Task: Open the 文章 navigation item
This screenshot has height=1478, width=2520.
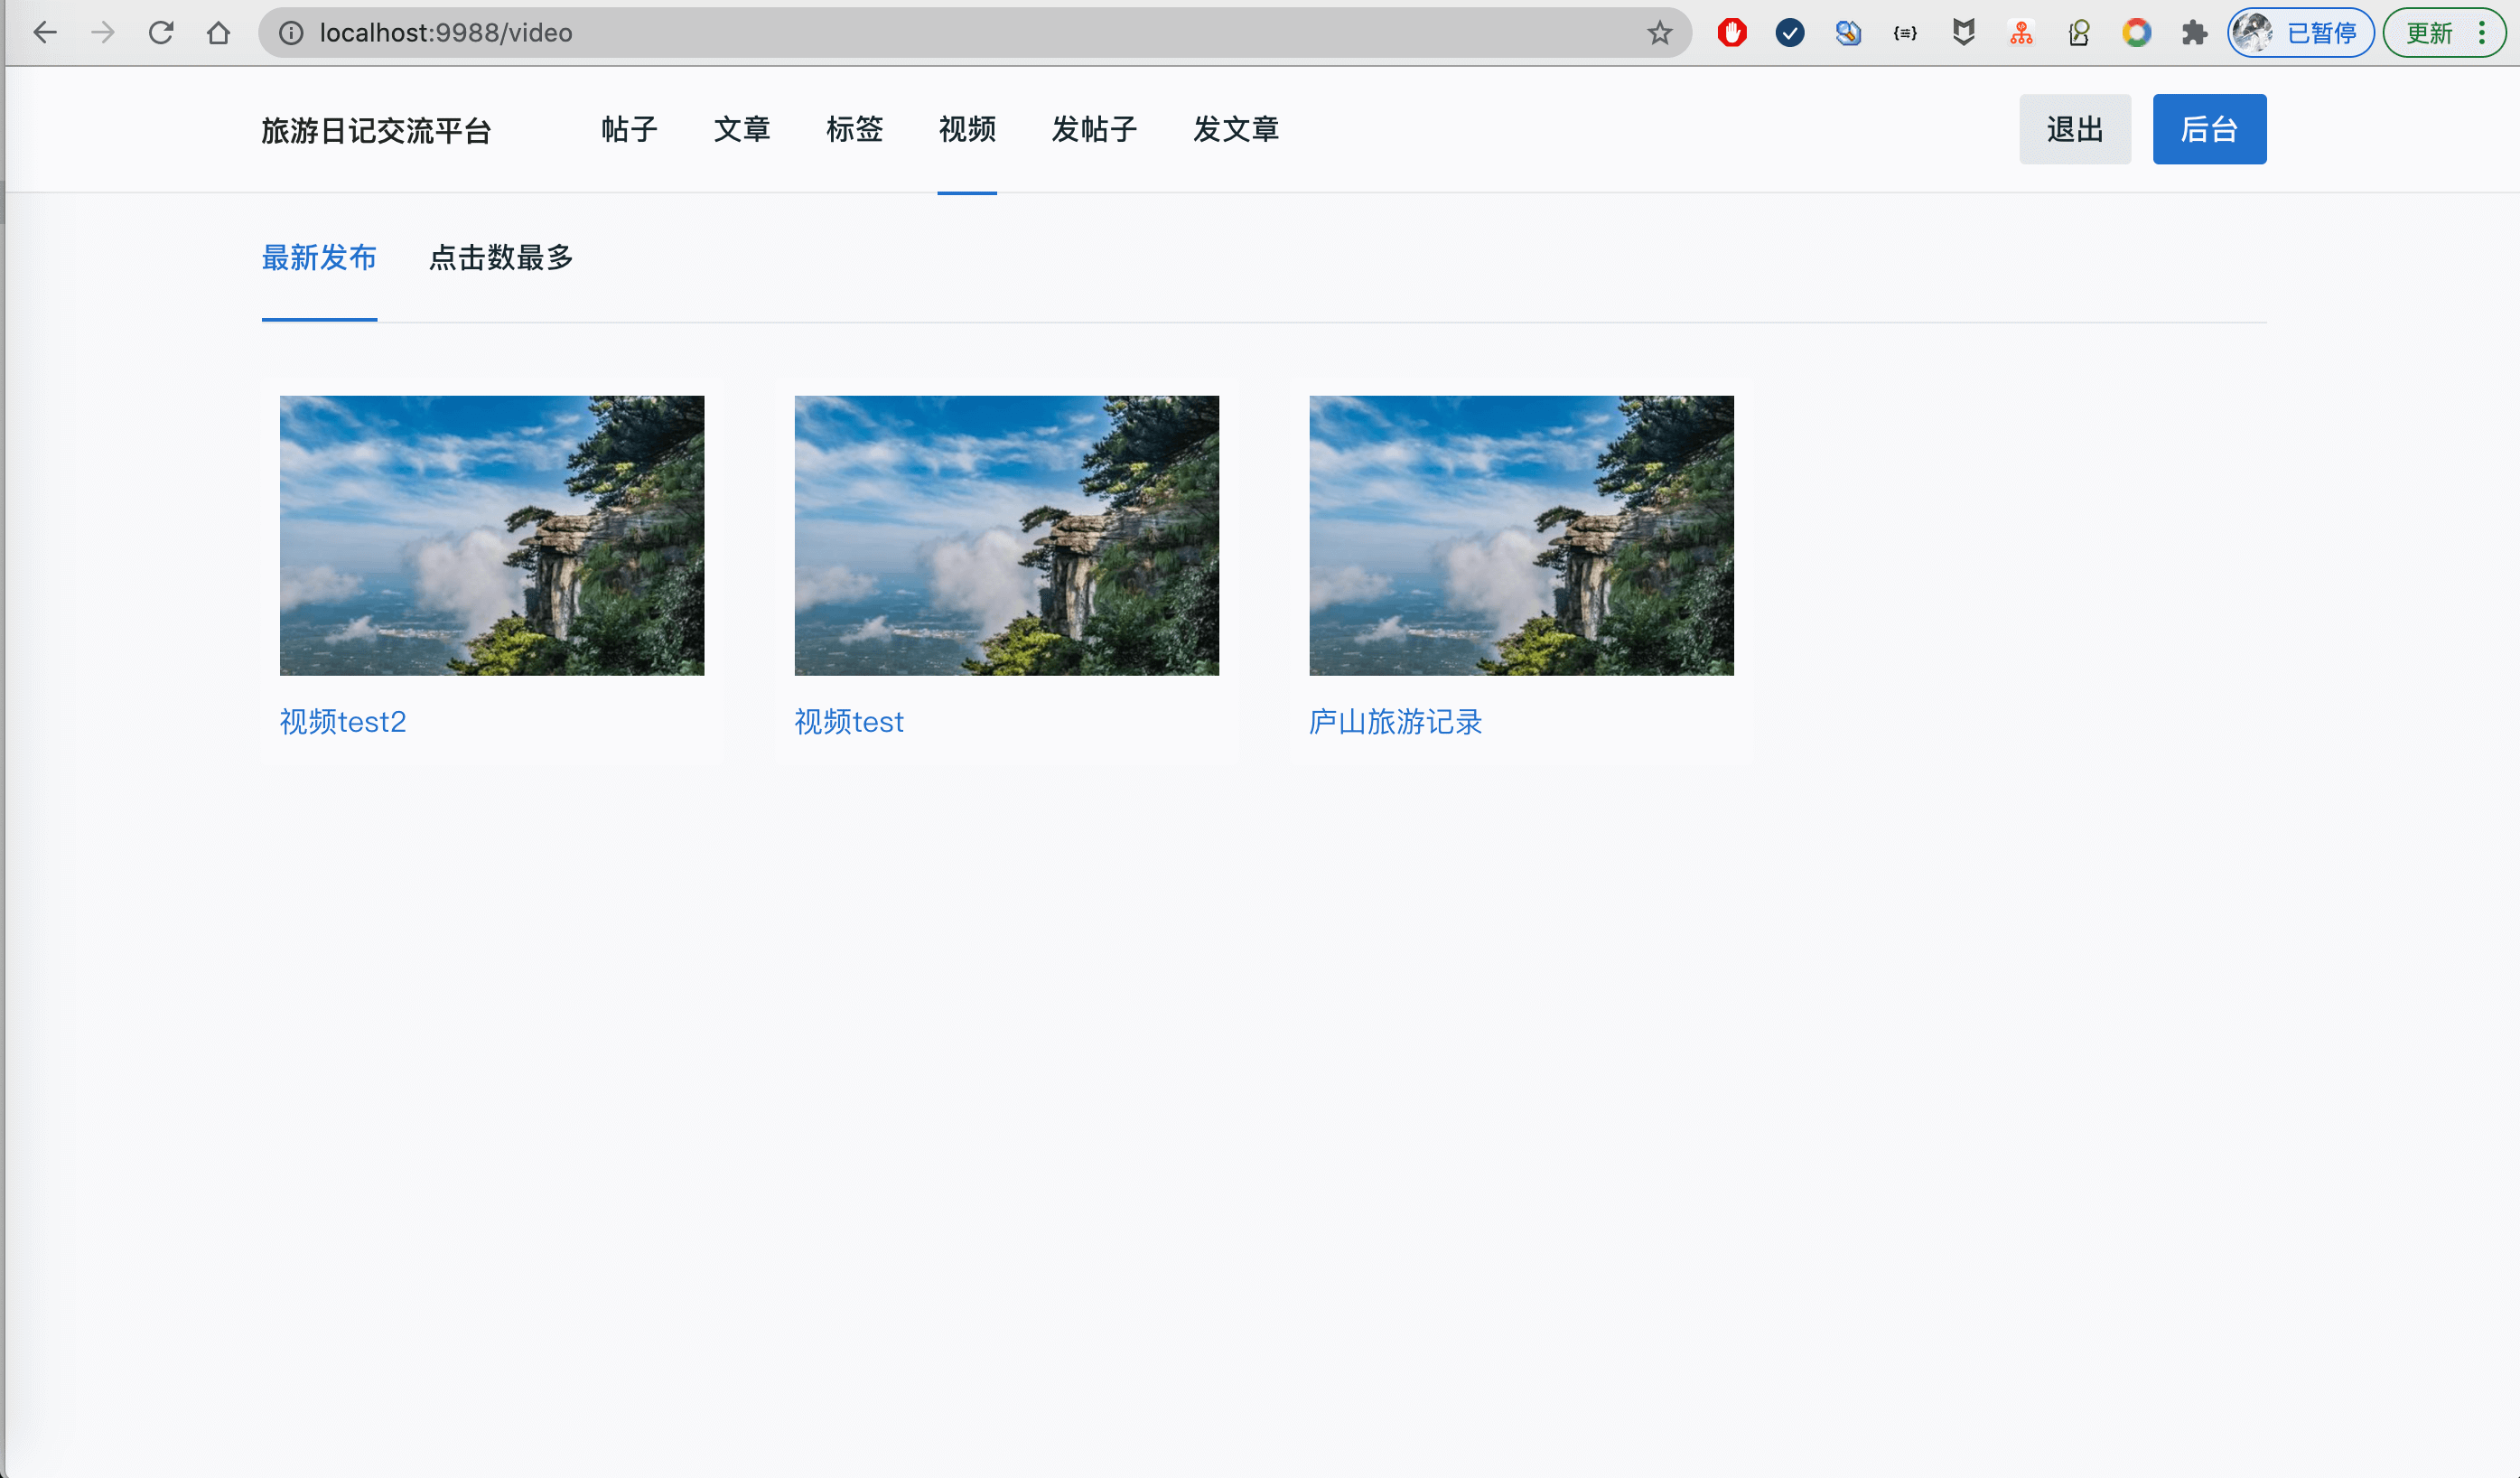Action: click(x=741, y=129)
